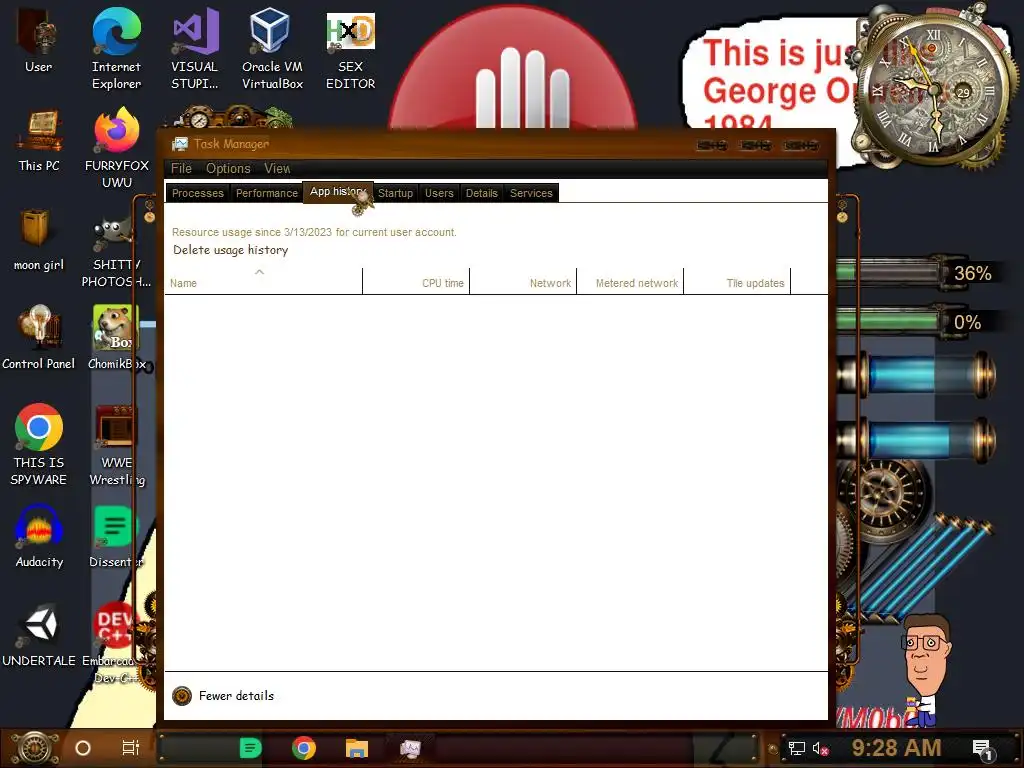Sort by the Tile updates column
1024x768 pixels.
pyautogui.click(x=737, y=281)
